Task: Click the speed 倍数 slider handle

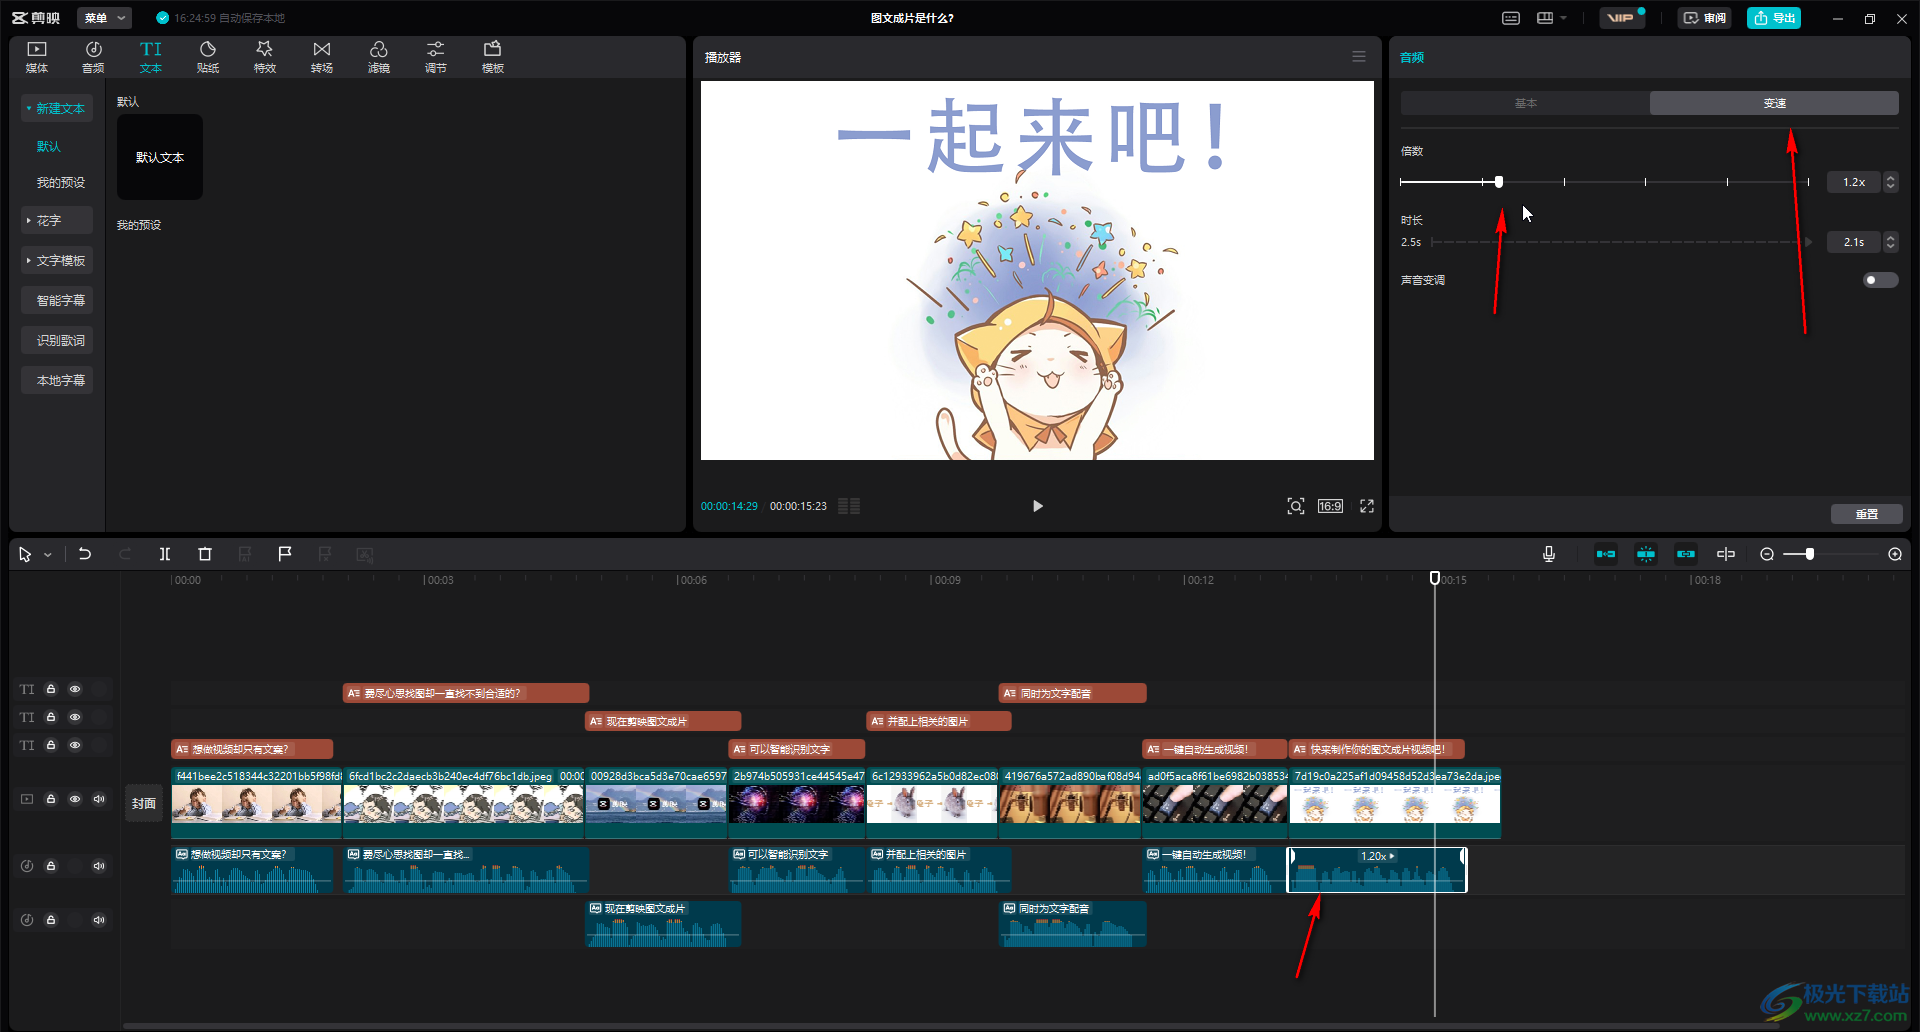Action: (x=1498, y=182)
